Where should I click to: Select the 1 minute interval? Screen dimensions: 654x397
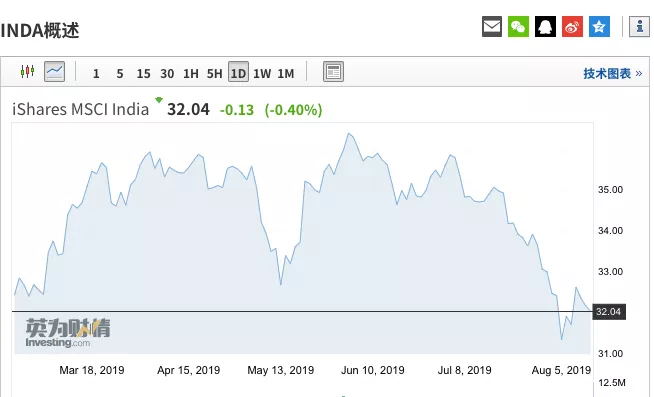[96, 73]
